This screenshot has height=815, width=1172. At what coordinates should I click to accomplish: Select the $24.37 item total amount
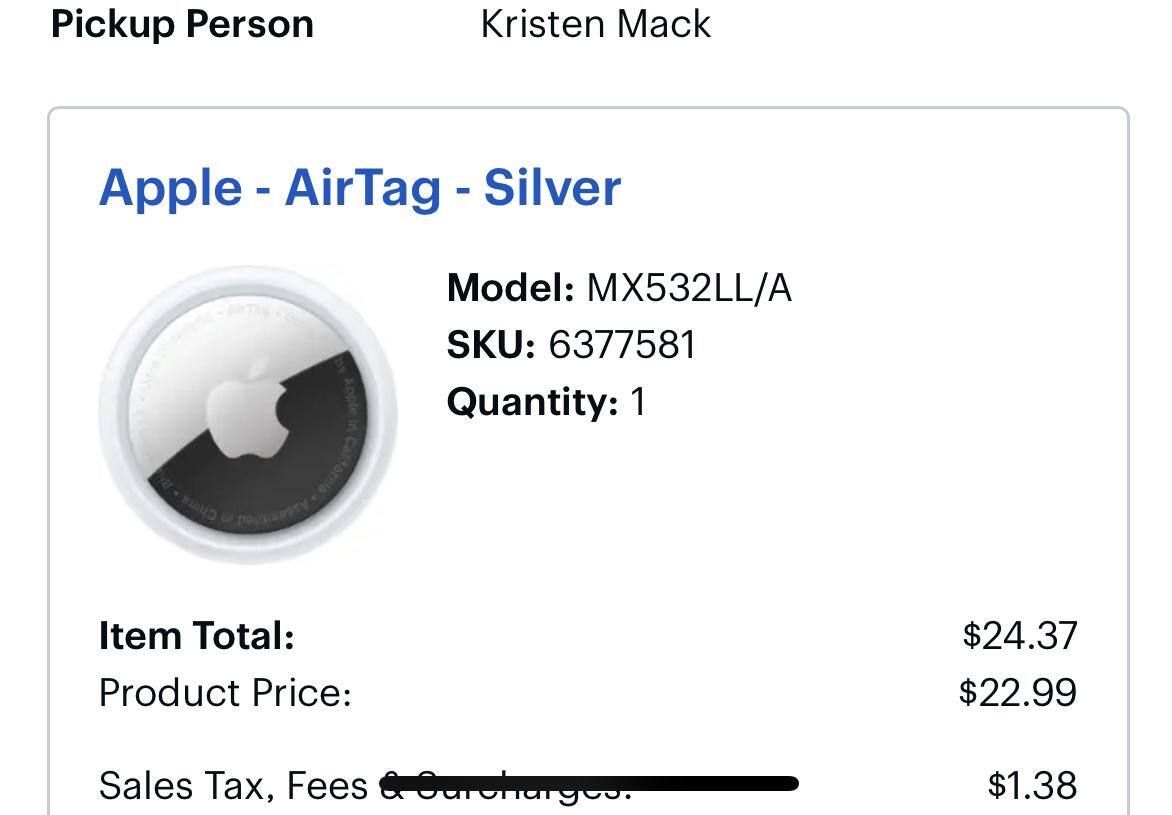coord(1020,635)
